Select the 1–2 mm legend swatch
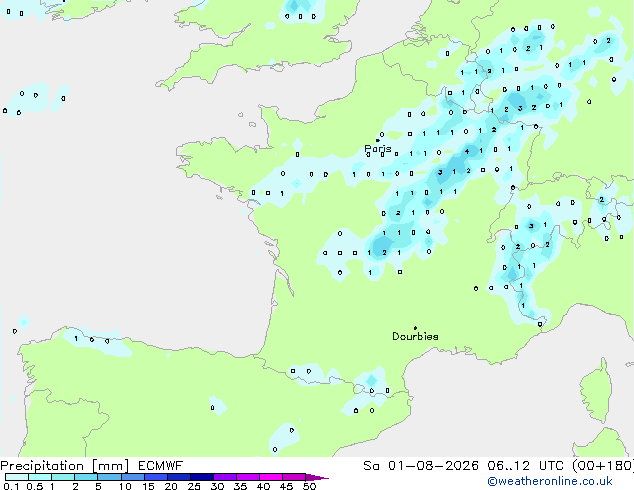 63,477
